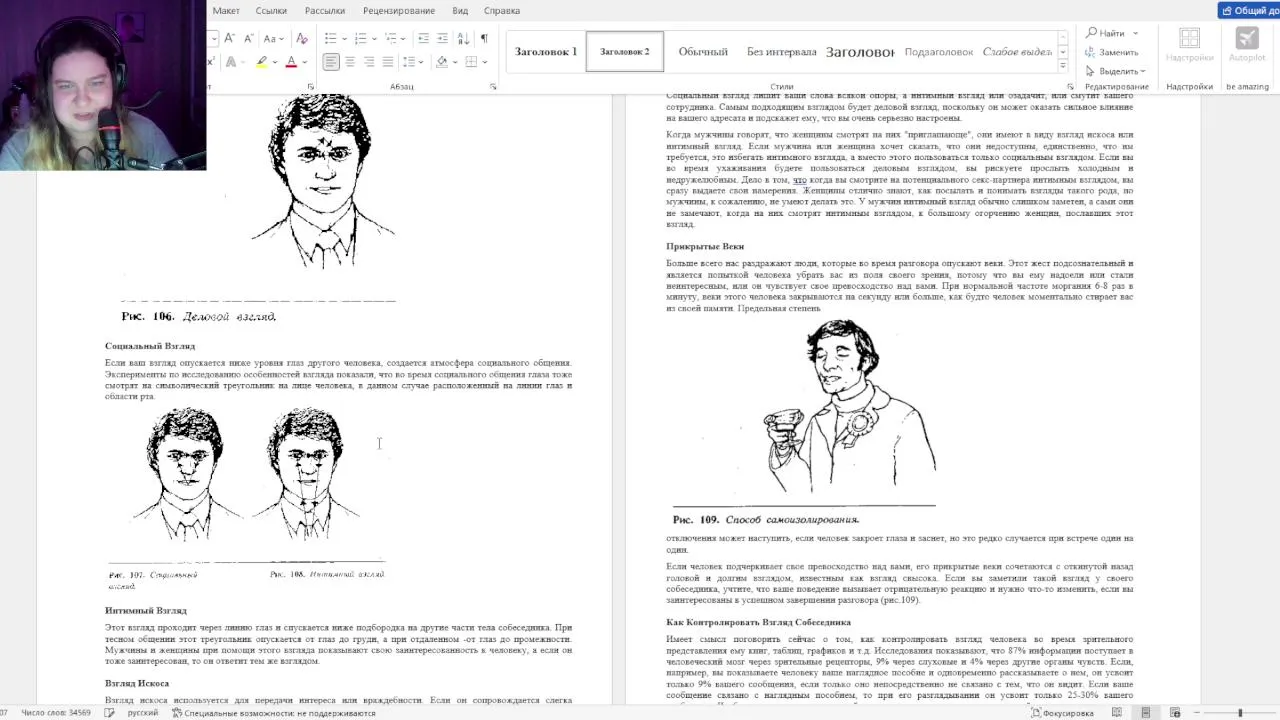The image size is (1280, 720).
Task: Expand the font color dropdown arrow
Action: [304, 62]
